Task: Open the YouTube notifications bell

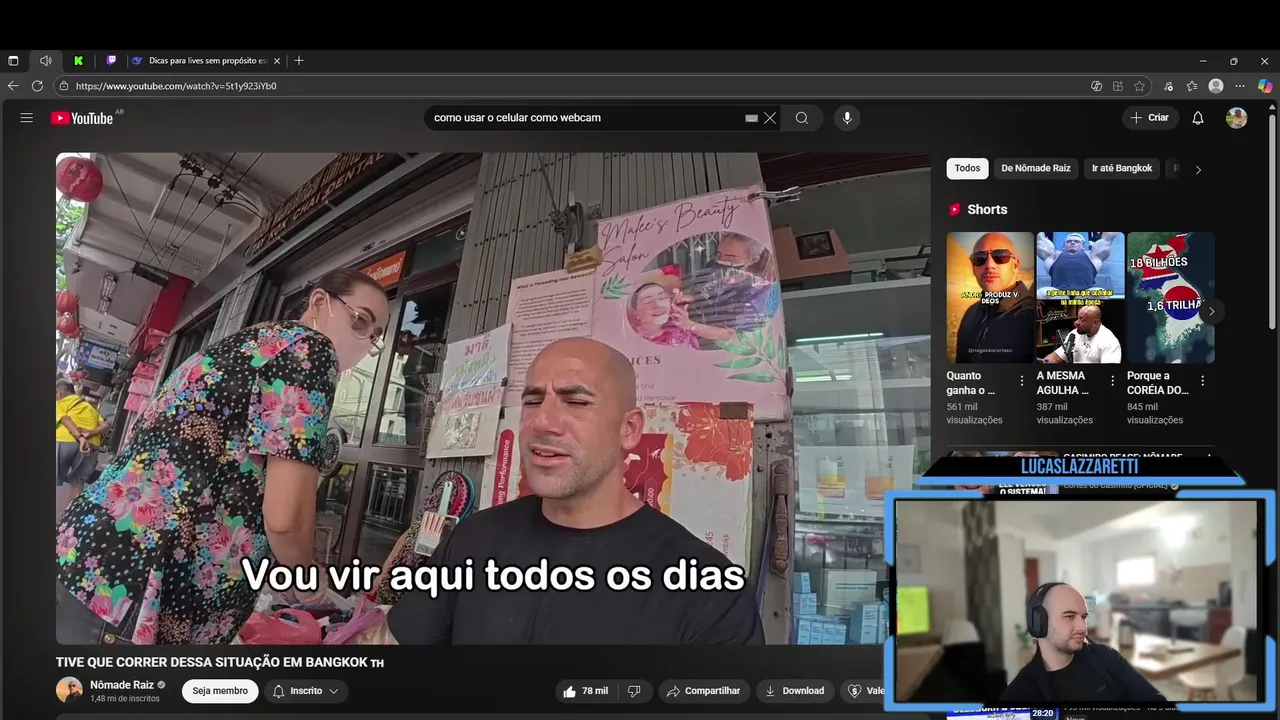Action: [x=1198, y=118]
